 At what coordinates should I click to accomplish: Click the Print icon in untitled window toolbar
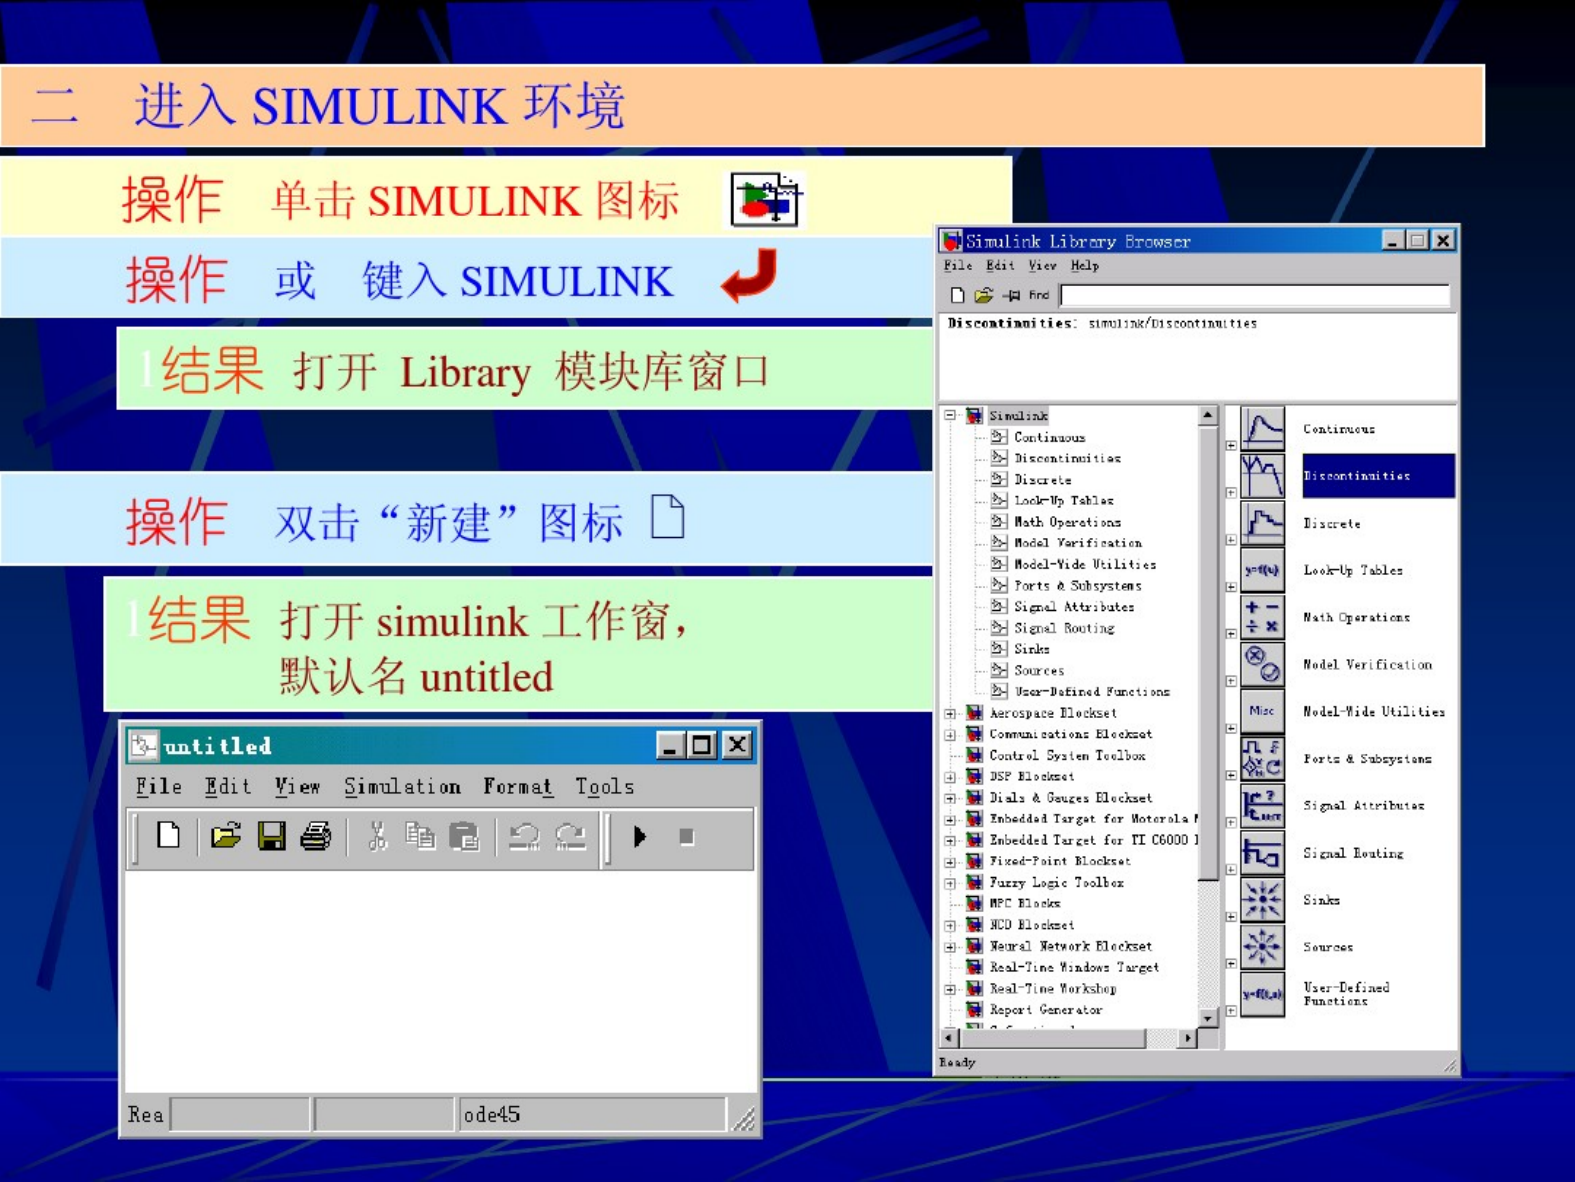[x=316, y=836]
